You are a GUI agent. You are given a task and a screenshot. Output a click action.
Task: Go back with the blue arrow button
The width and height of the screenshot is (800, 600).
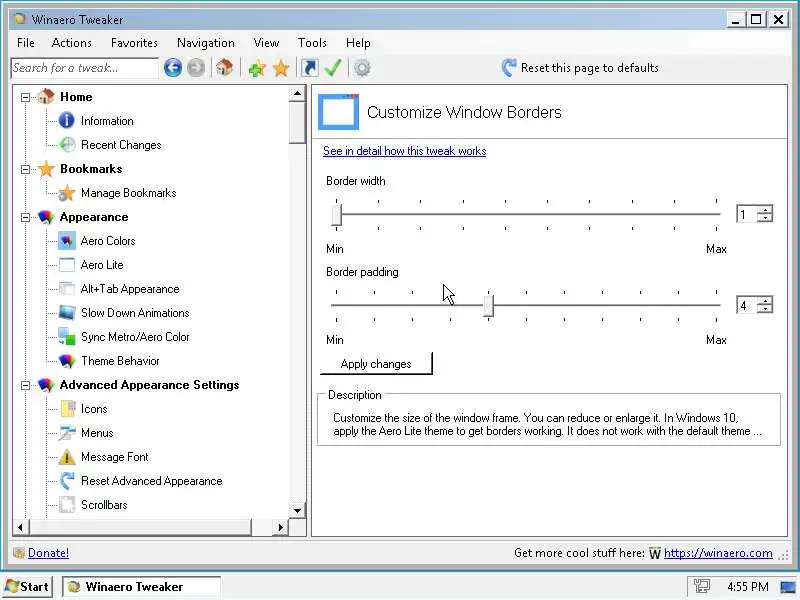[x=173, y=68]
